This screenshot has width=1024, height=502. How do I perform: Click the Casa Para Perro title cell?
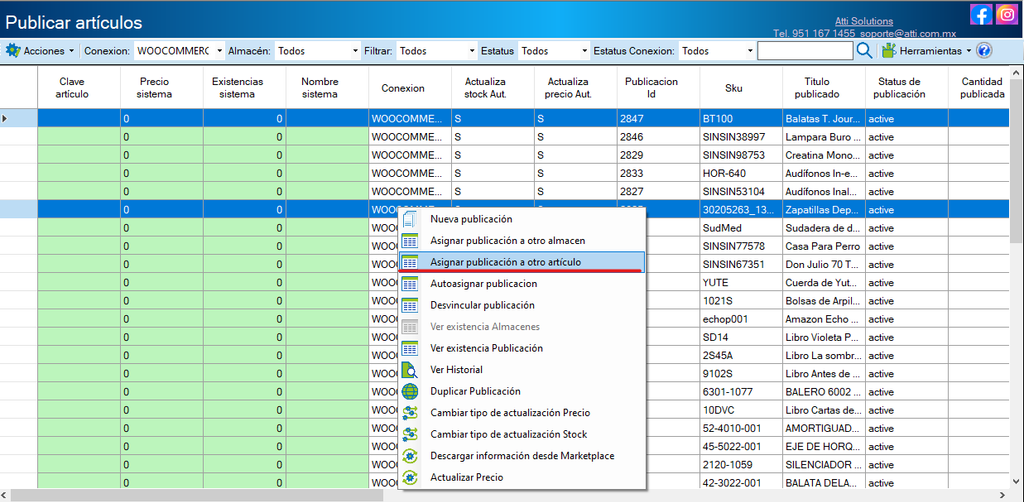824,247
